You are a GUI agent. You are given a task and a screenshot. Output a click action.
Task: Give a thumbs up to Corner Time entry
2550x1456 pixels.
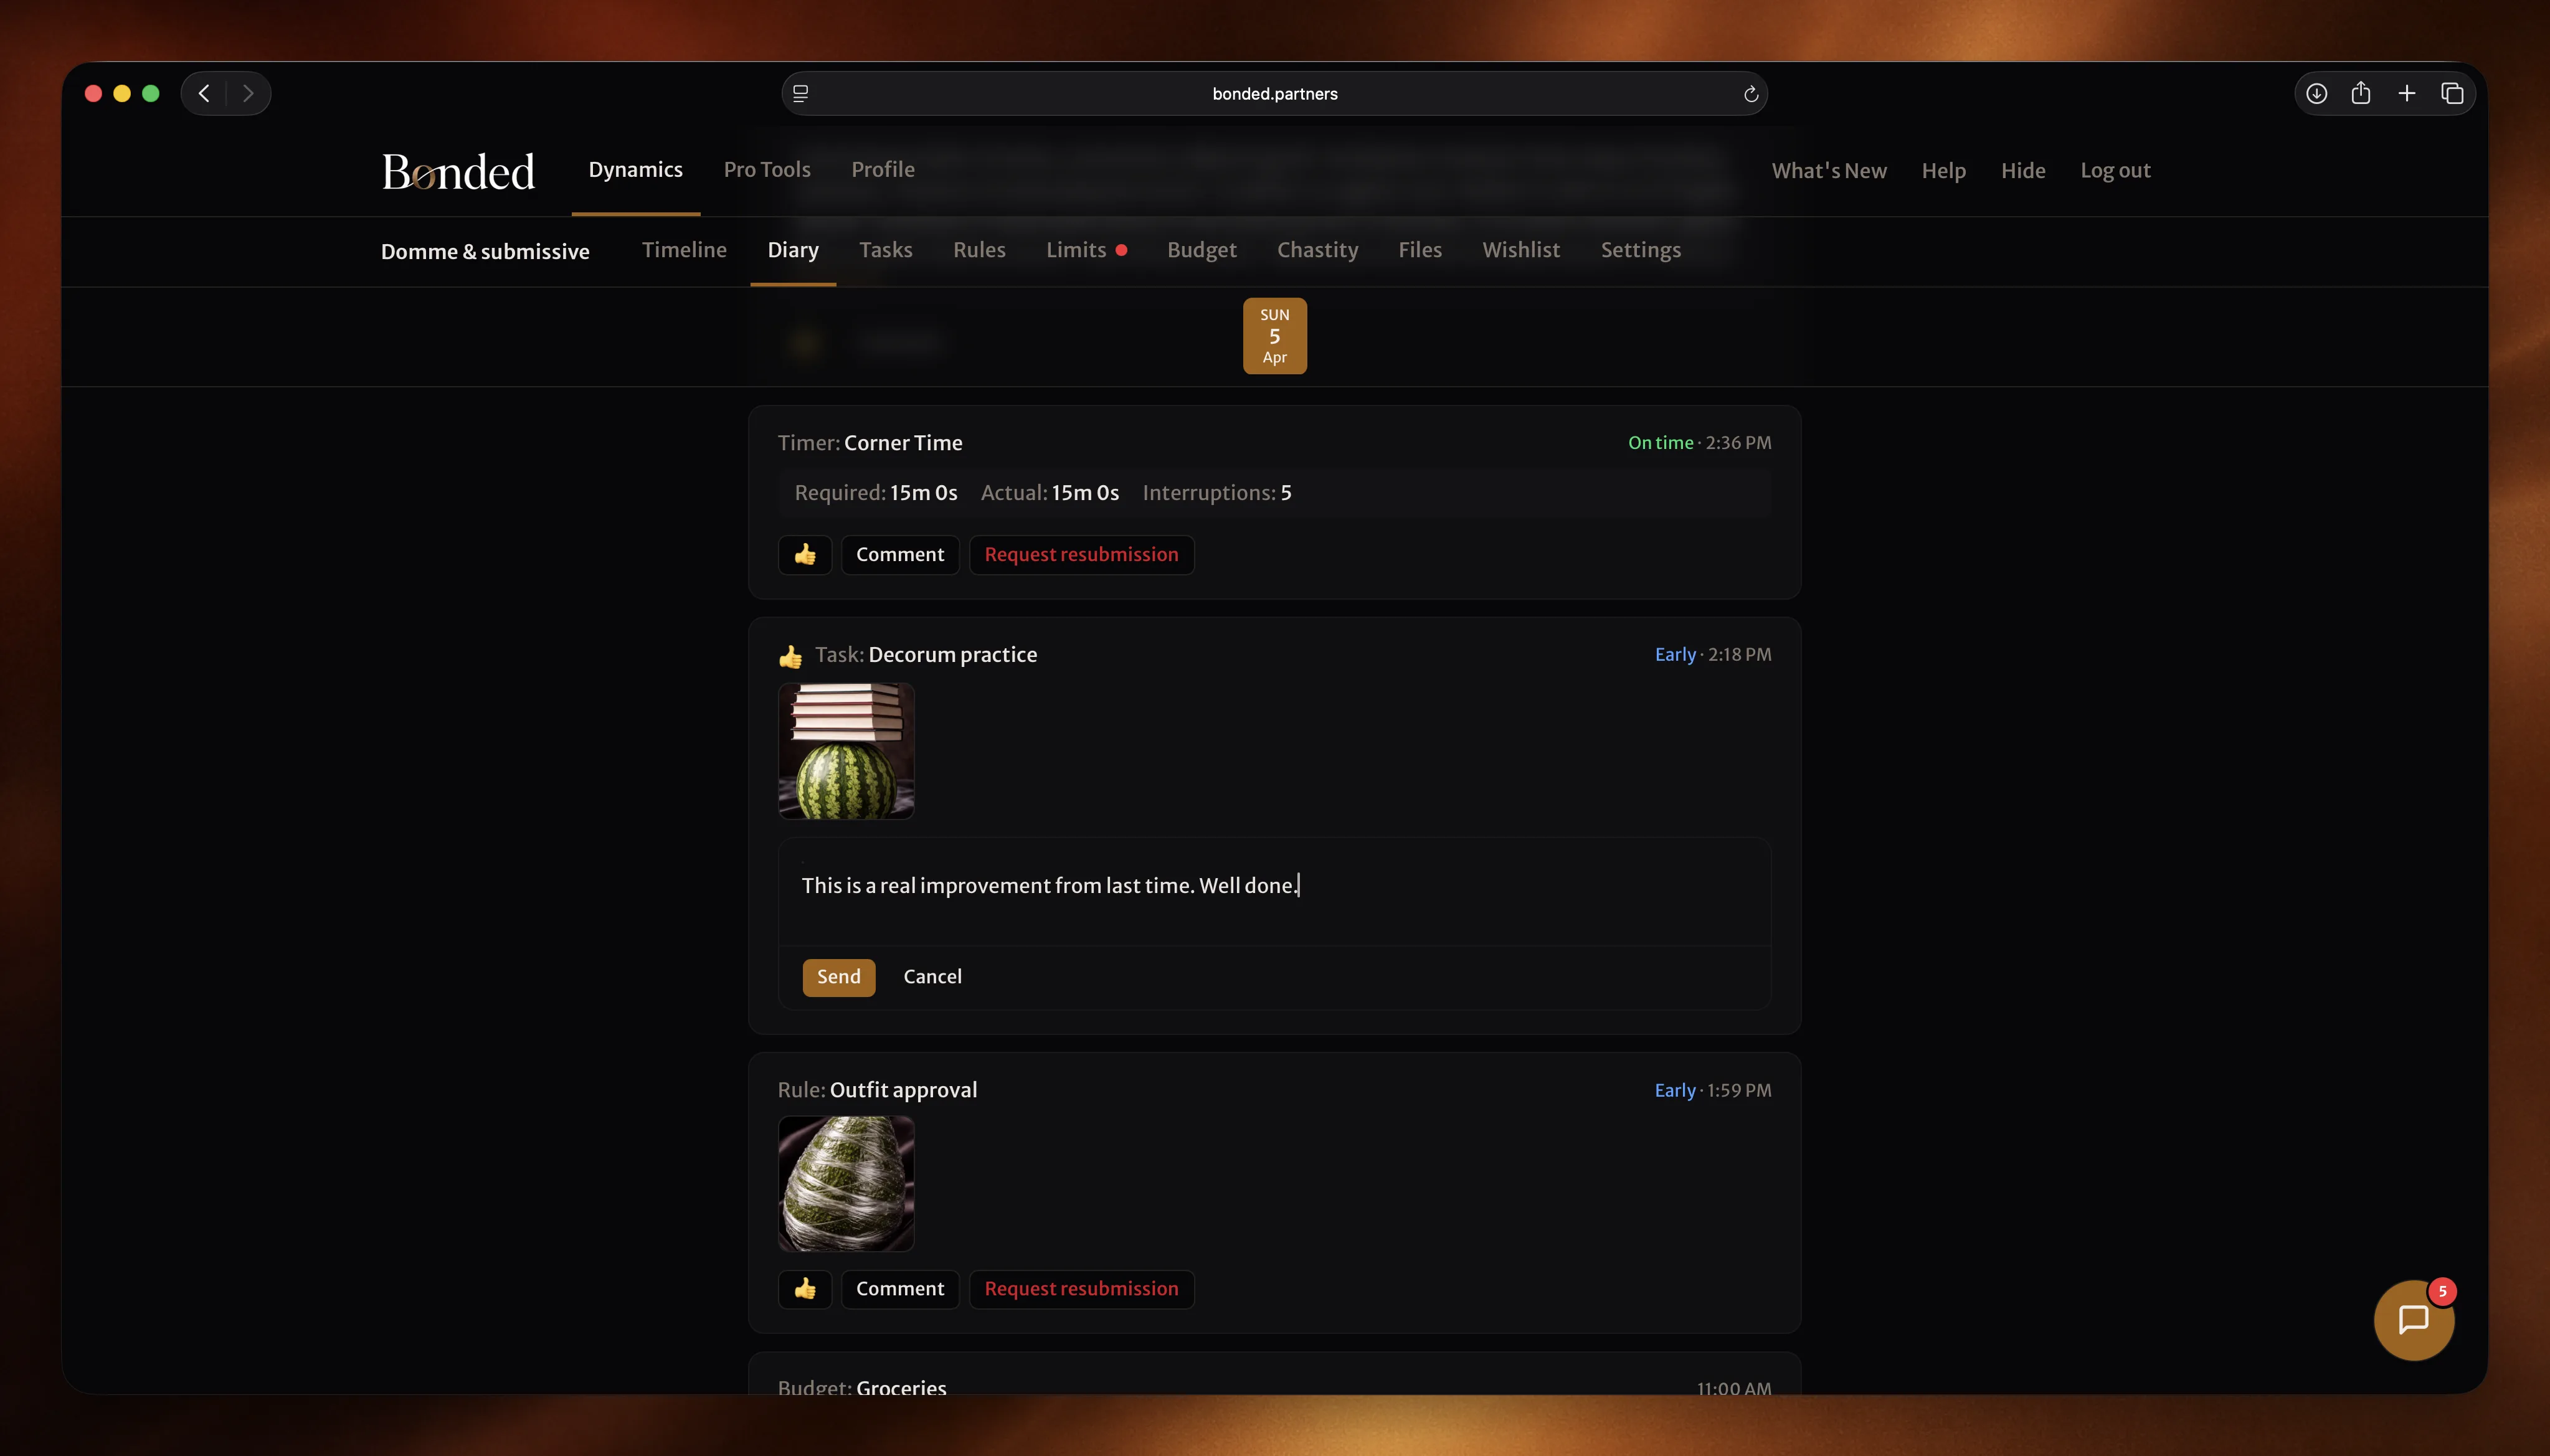click(805, 554)
